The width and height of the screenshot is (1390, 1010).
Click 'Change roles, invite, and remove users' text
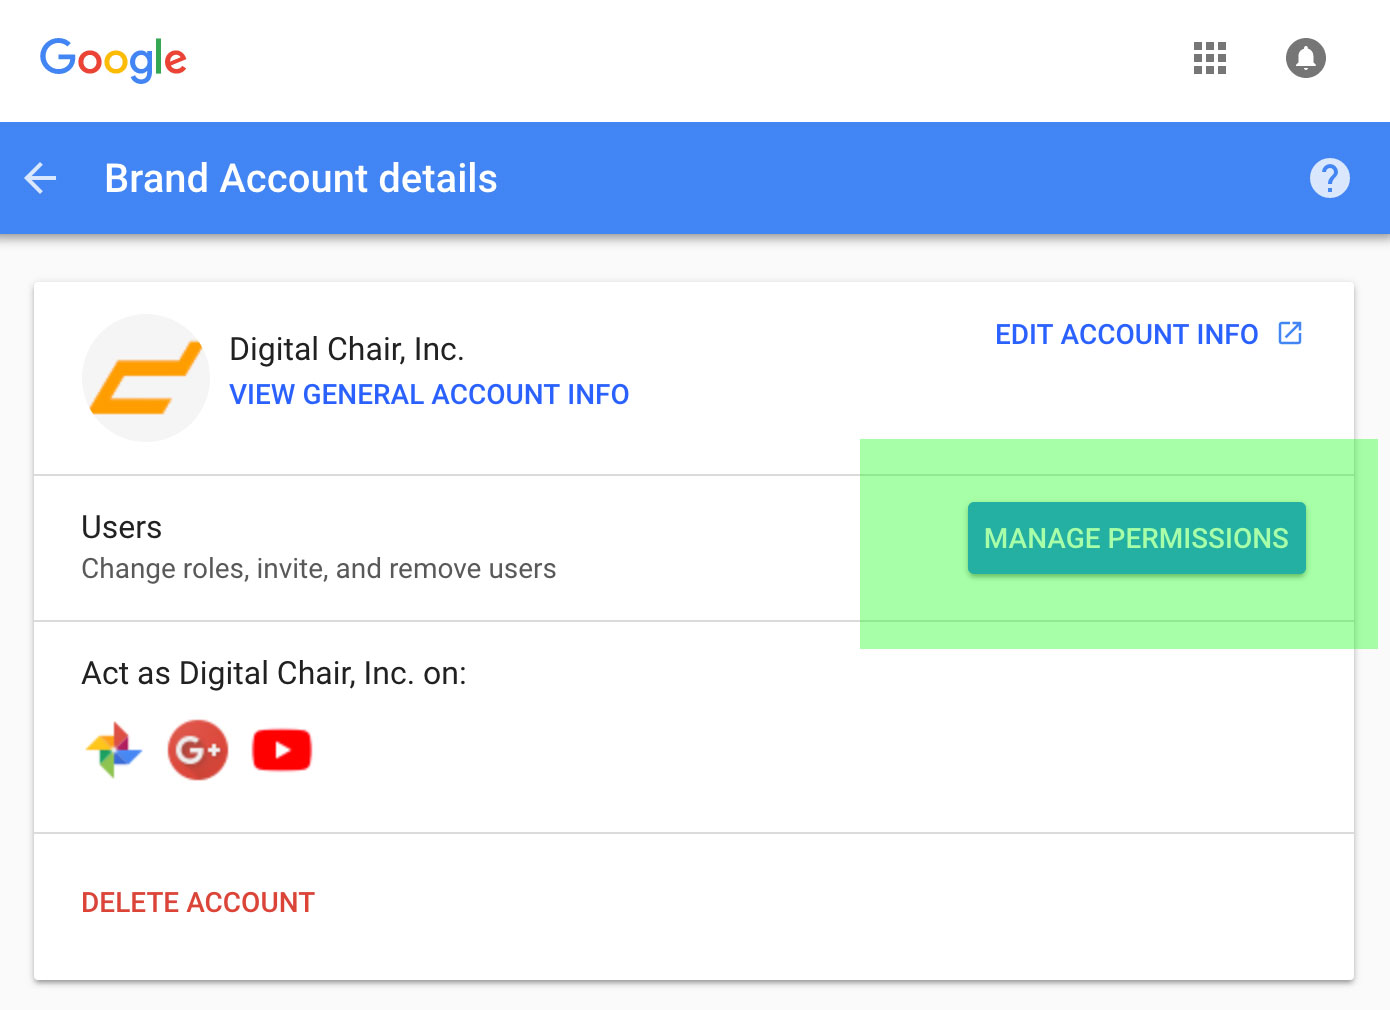click(319, 569)
